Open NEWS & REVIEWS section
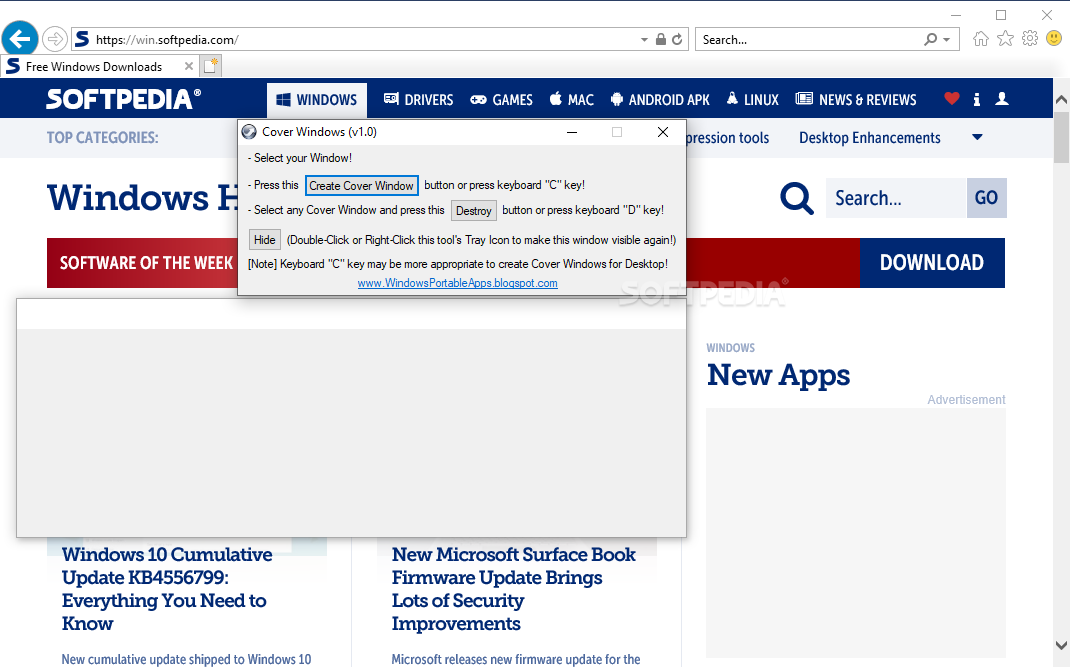This screenshot has width=1070, height=667. [856, 100]
